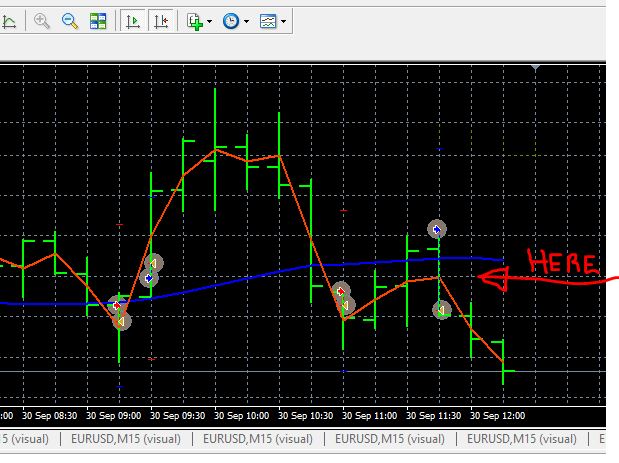Select red trade arrow near the 11:00 bar
This screenshot has height=463, width=619.
coord(341,291)
